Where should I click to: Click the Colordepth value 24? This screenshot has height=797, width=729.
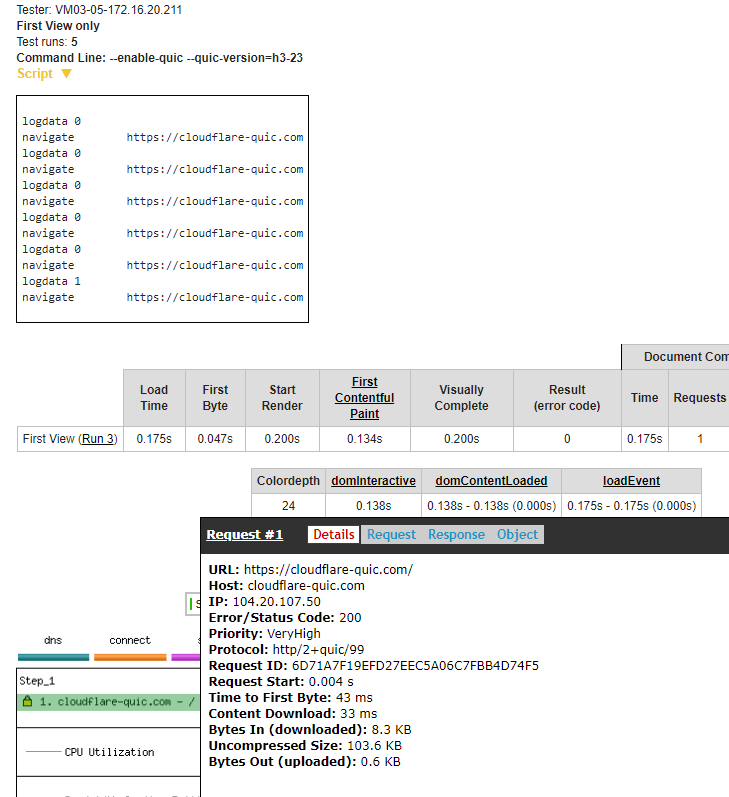pyautogui.click(x=288, y=506)
